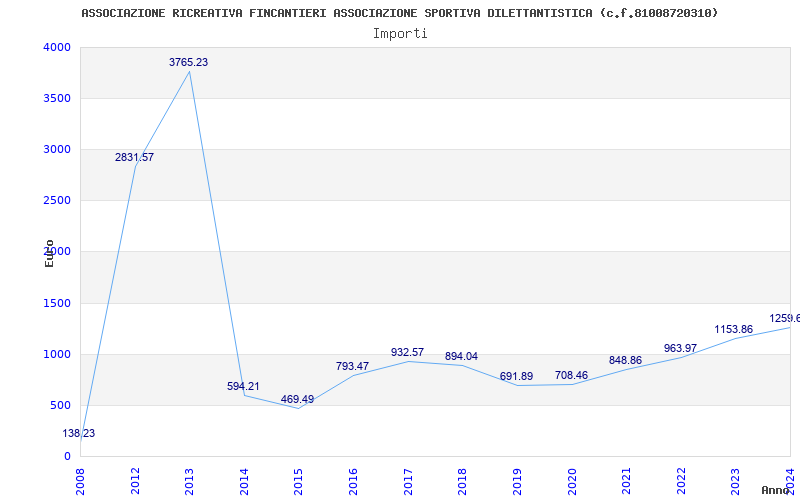Select the 848.86 value label
The height and width of the screenshot is (500, 800).
pos(626,360)
